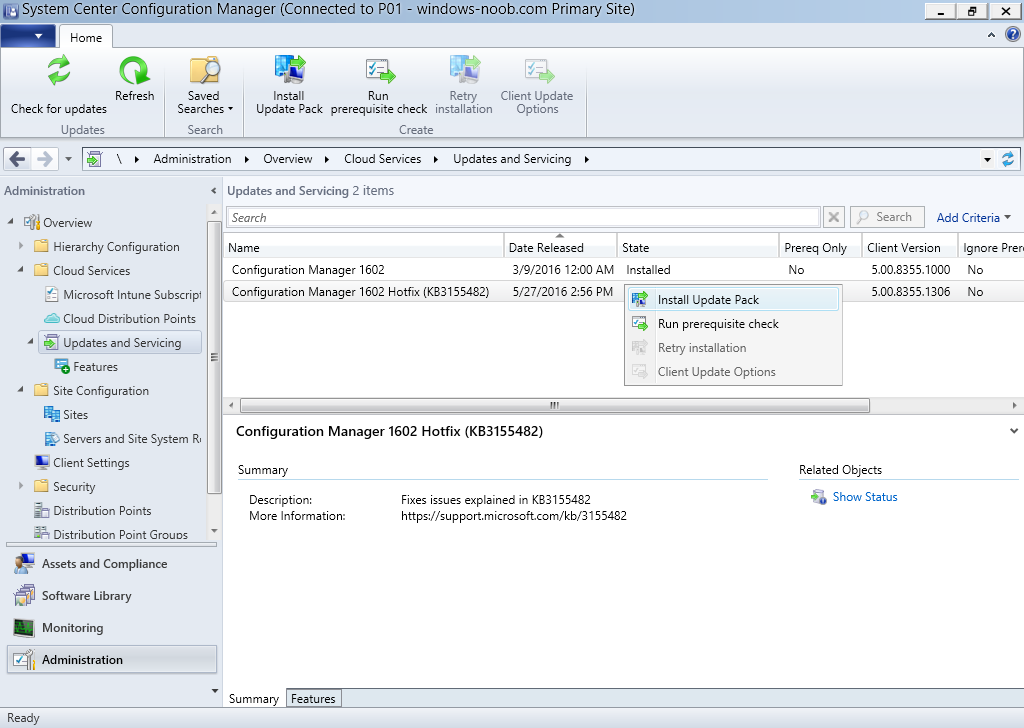Click the Search button
This screenshot has width=1024, height=728.
887,217
